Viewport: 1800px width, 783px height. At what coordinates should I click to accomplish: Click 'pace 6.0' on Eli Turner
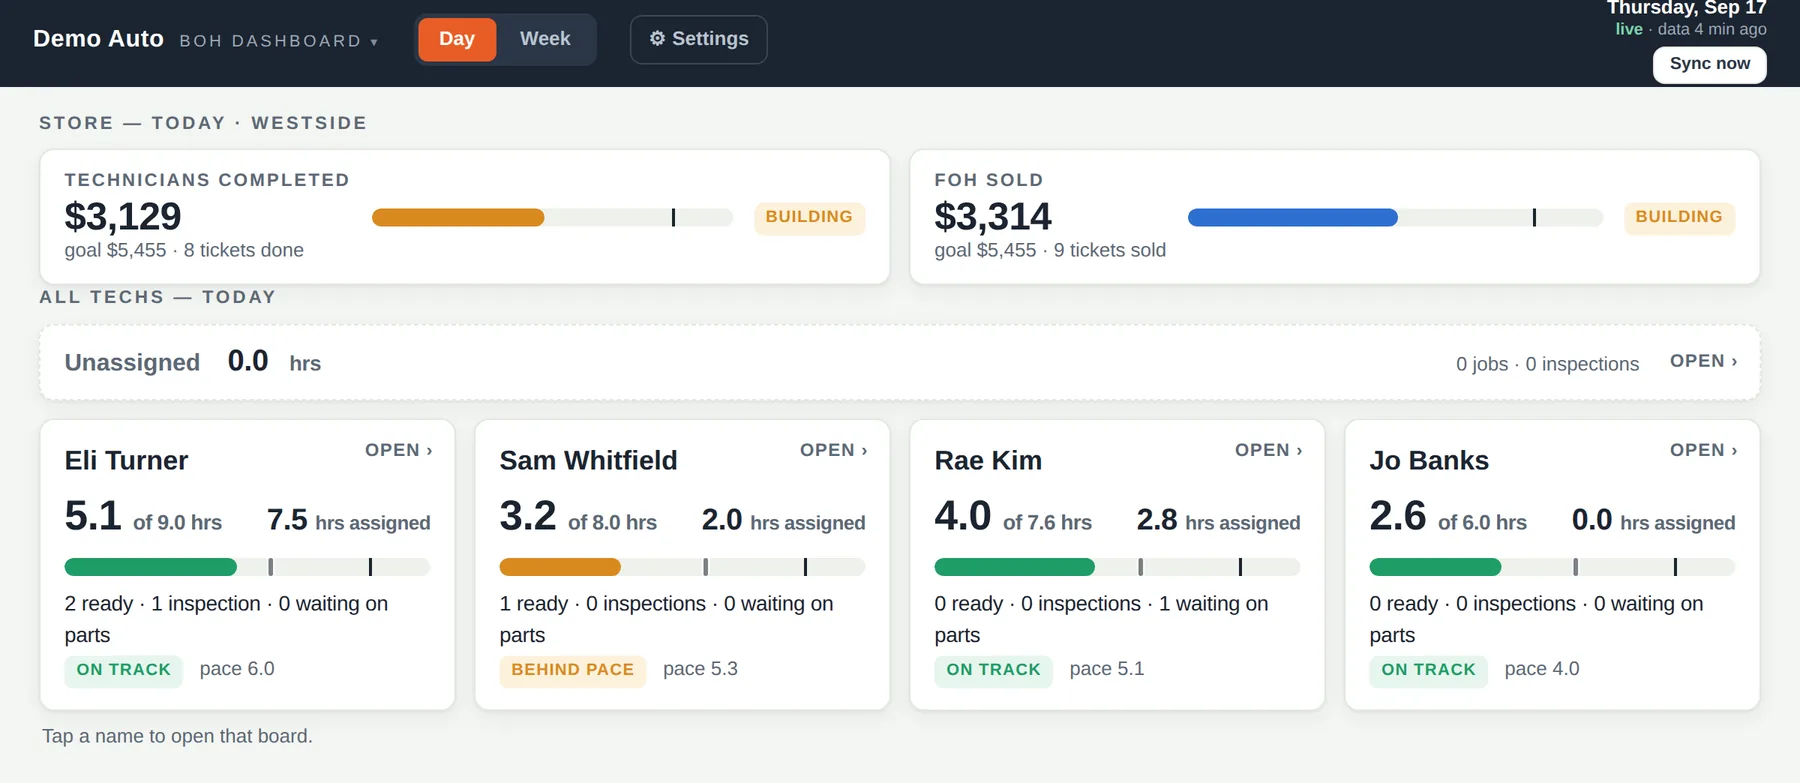[237, 669]
